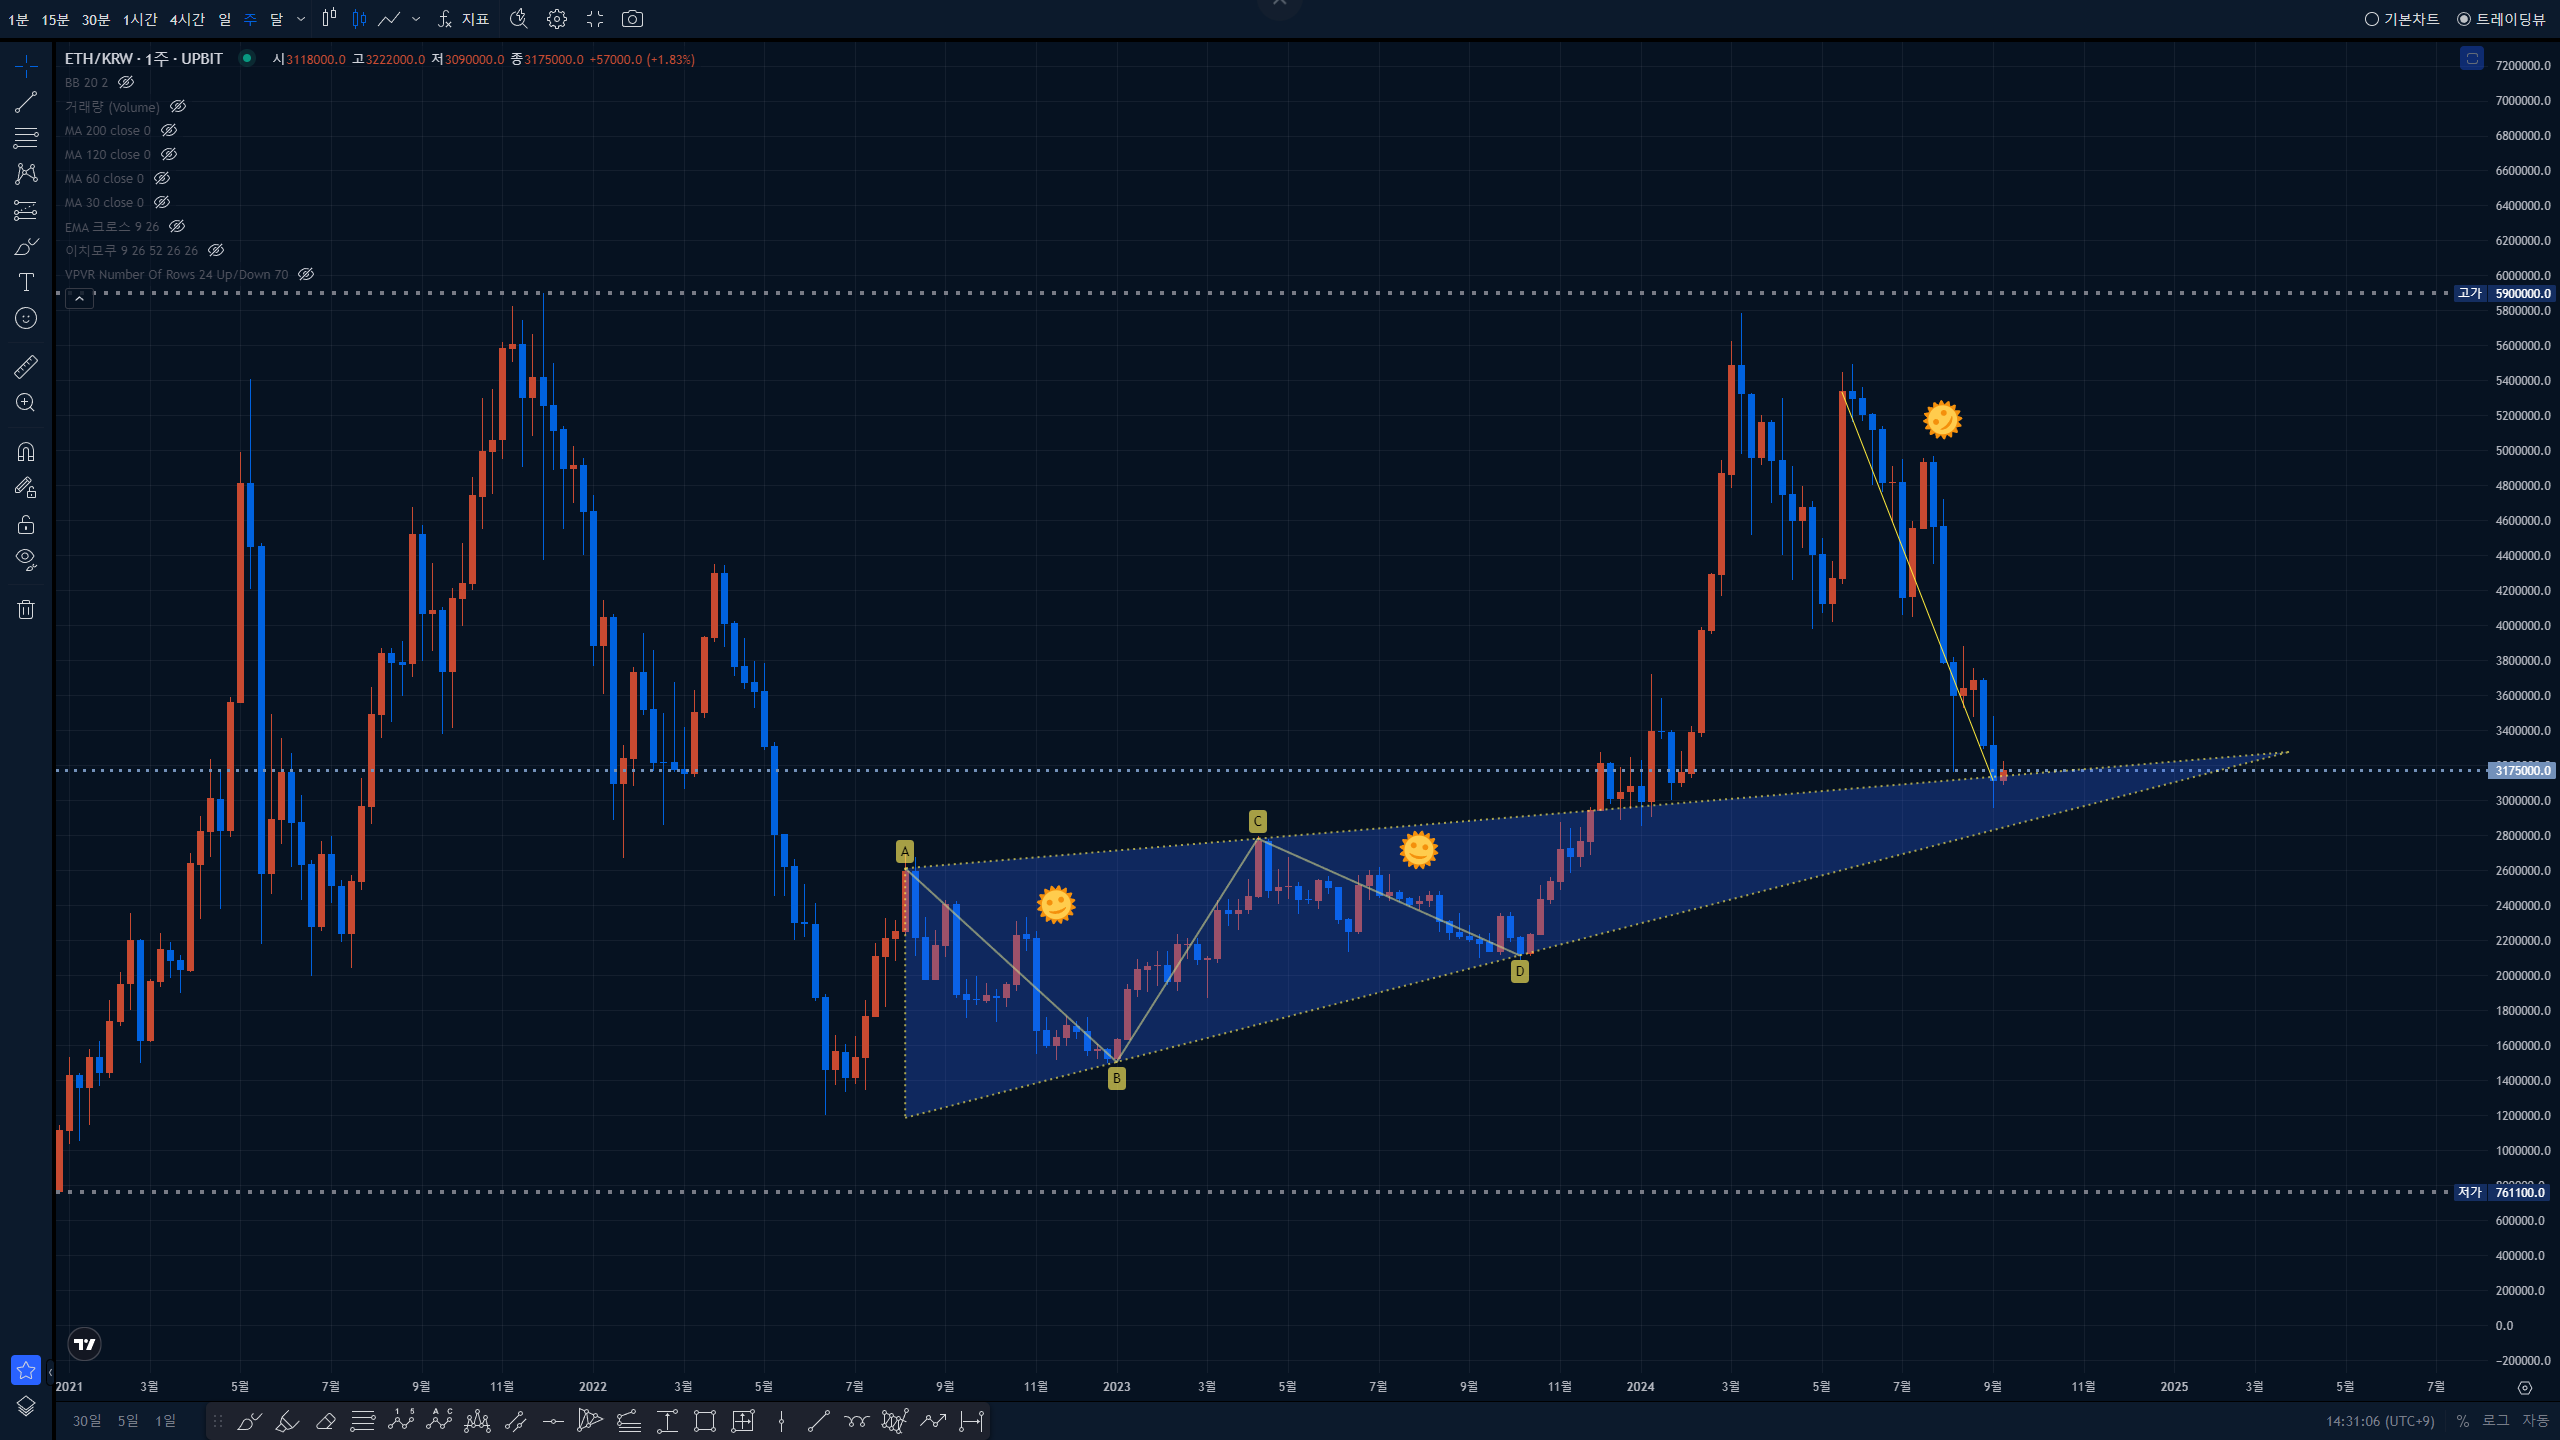Switch to the 4시간 timeframe

point(187,19)
